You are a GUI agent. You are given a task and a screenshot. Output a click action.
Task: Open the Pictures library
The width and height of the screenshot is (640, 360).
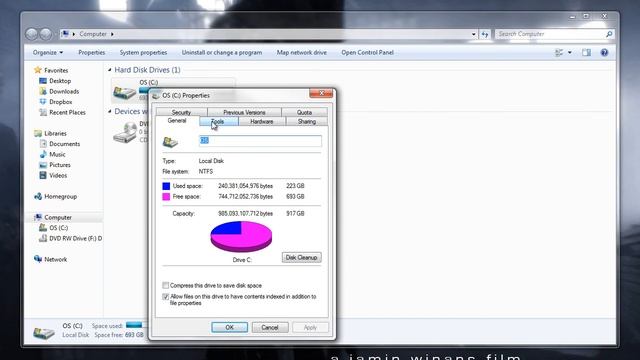click(x=60, y=165)
